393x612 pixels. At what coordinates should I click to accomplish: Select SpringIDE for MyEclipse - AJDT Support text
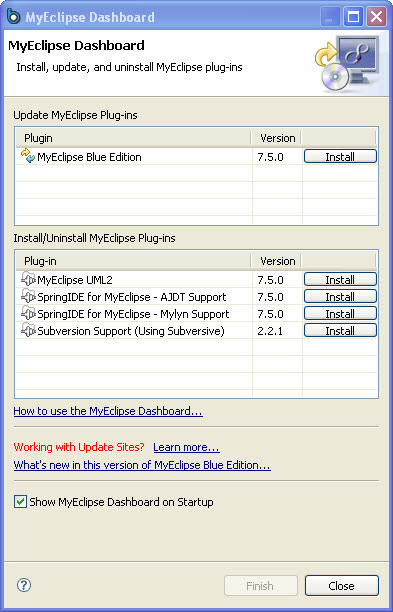[132, 297]
